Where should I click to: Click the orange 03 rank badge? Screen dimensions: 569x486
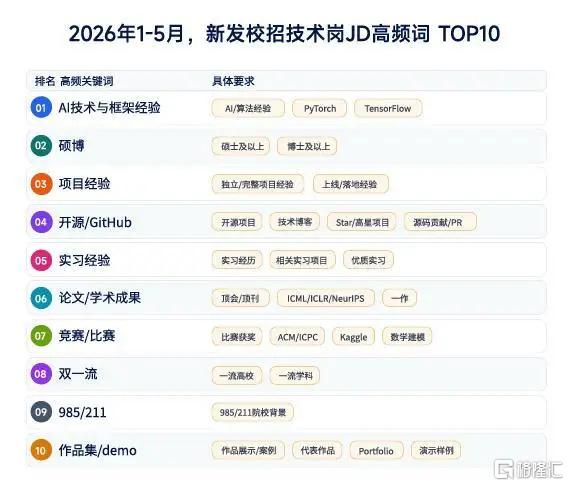(x=41, y=184)
